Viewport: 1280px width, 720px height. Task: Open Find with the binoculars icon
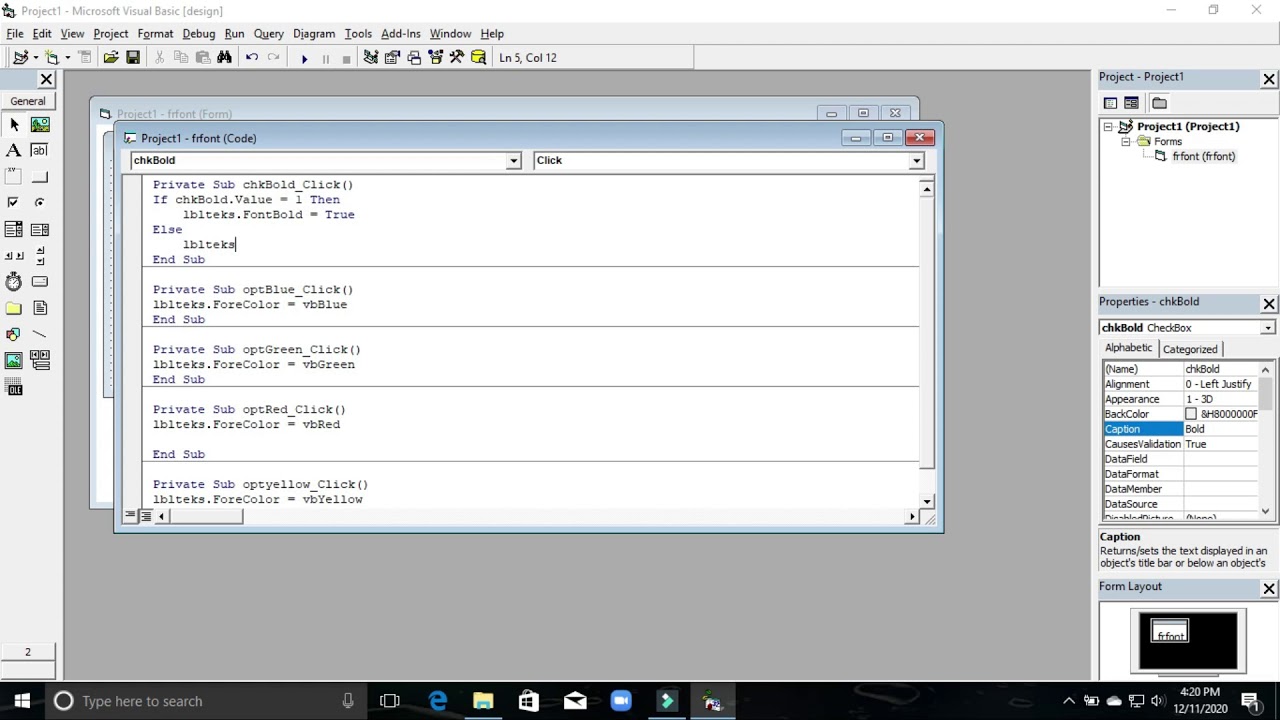224,58
